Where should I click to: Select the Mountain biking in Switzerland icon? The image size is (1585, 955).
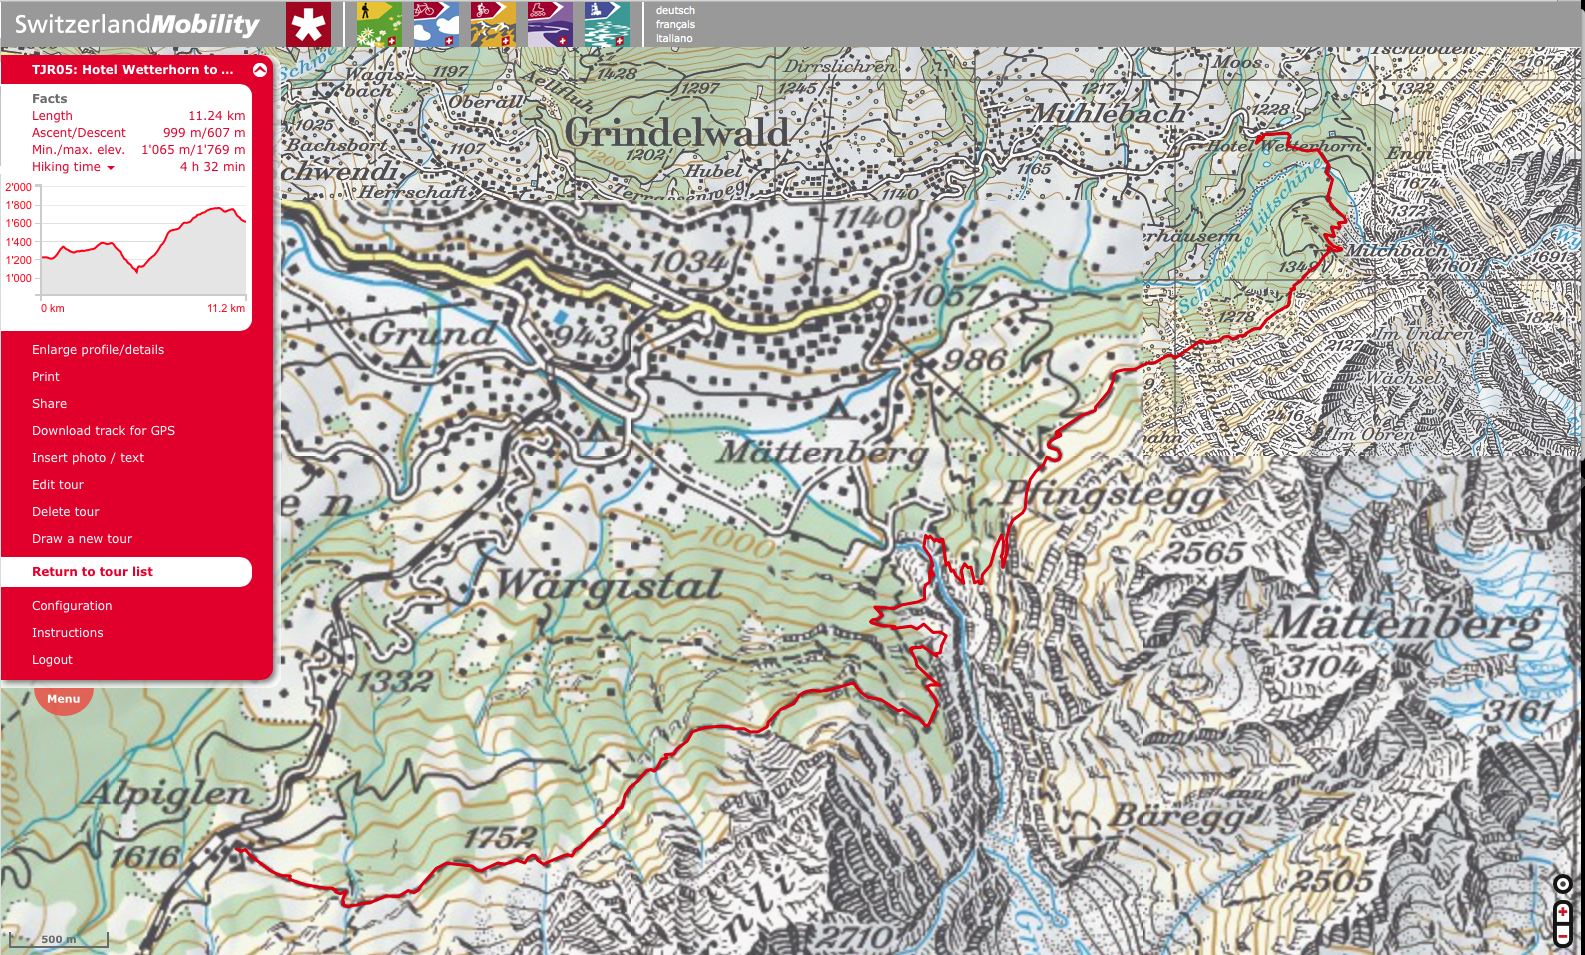click(x=493, y=25)
